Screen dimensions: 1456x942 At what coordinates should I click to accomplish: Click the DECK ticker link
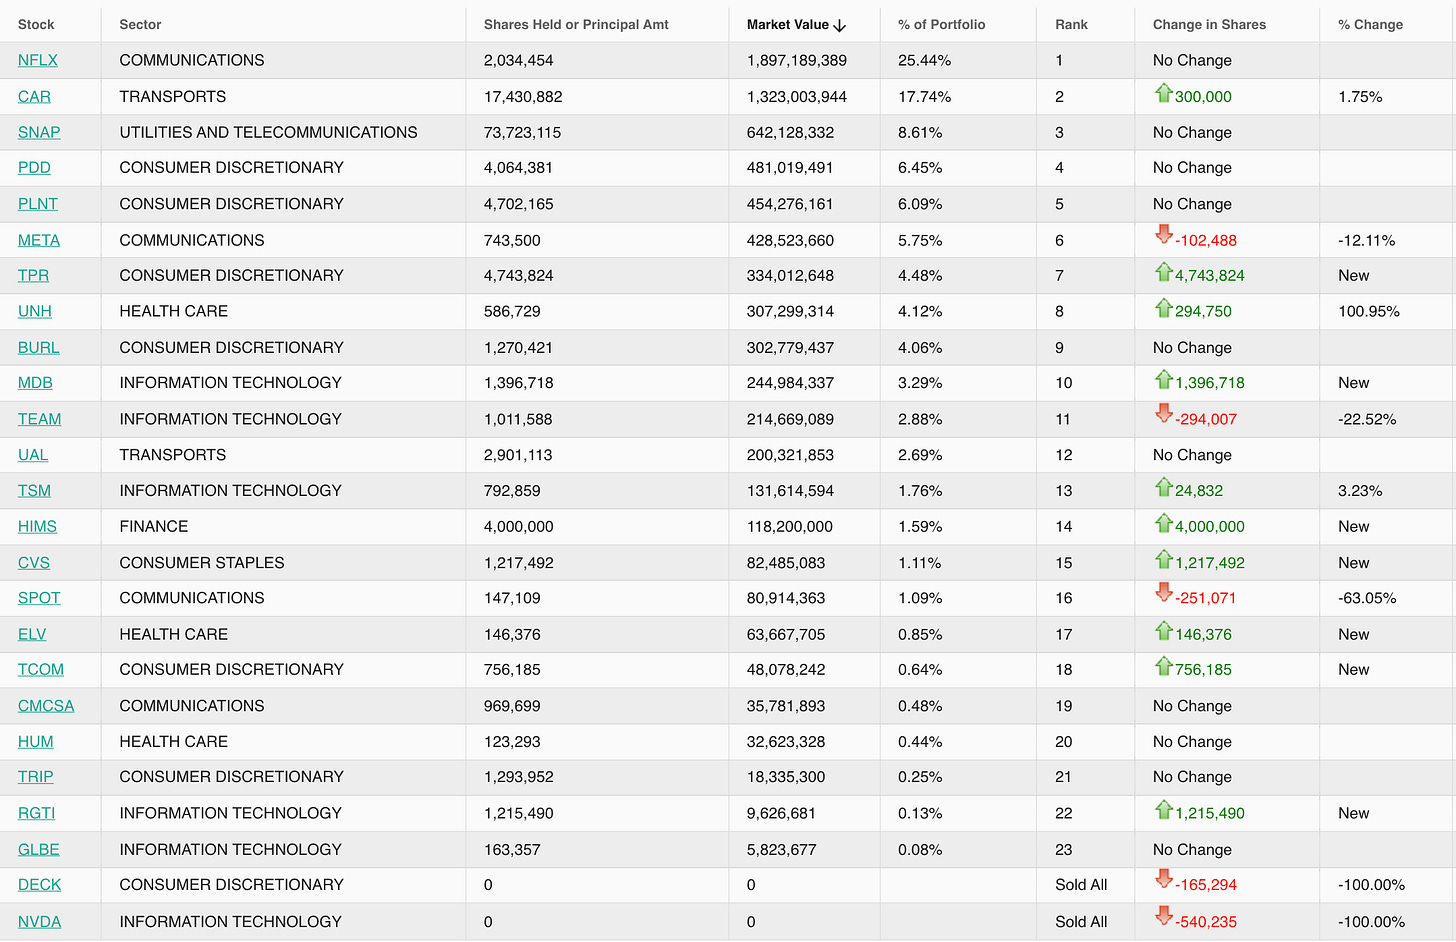point(40,884)
